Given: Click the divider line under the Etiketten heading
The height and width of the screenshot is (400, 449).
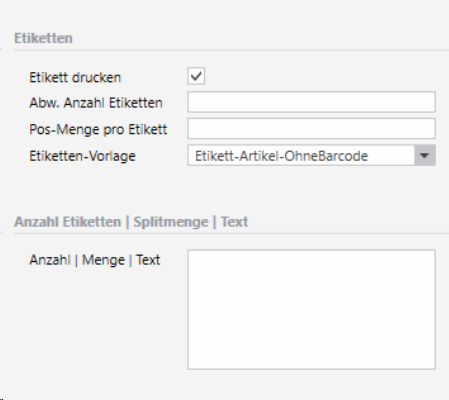Looking at the screenshot, I should coord(231,50).
